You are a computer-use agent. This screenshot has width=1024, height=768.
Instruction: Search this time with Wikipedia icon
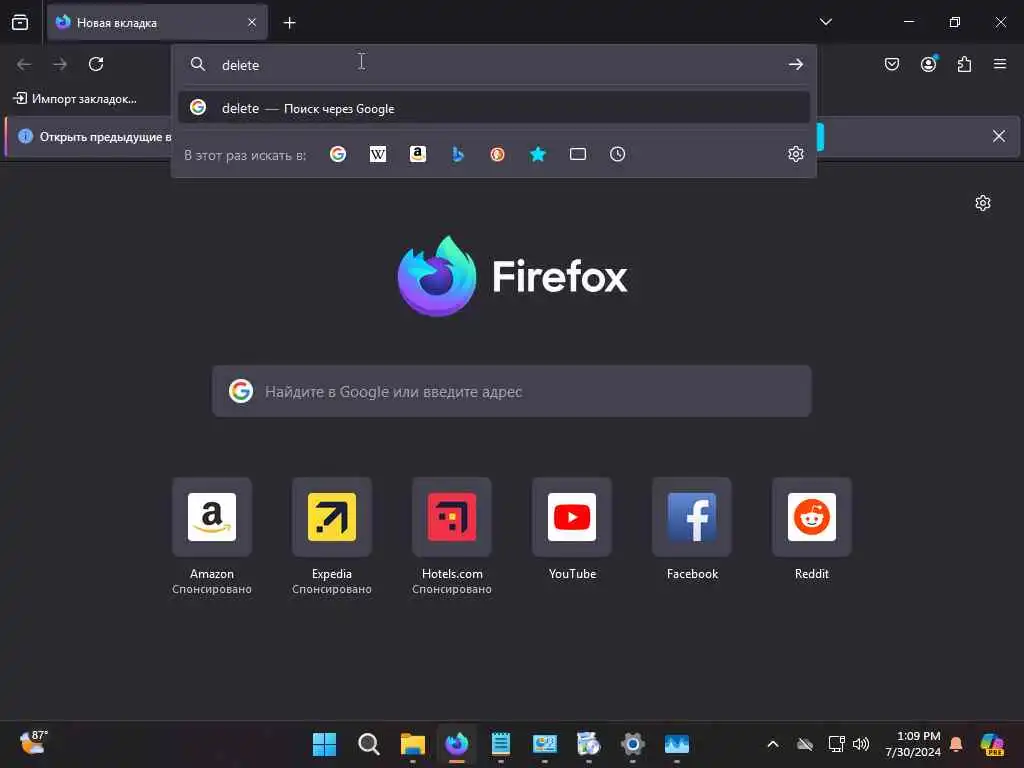pos(377,154)
